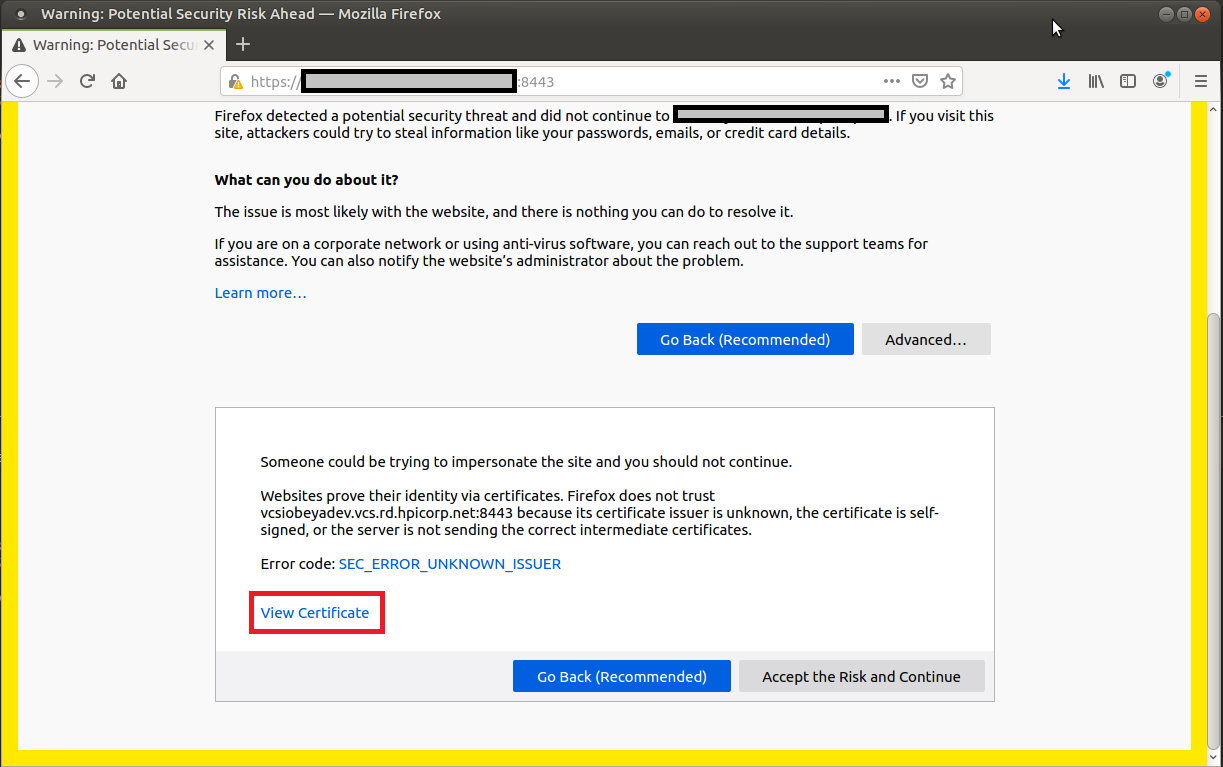Screen dimensions: 1223x767
Task: Open a new tab
Action: click(x=243, y=44)
